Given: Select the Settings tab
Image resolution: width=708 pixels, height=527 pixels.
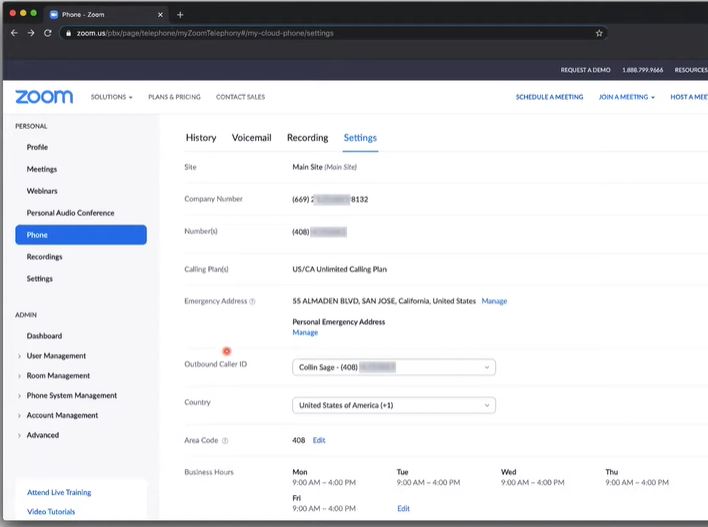Looking at the screenshot, I should tap(360, 138).
